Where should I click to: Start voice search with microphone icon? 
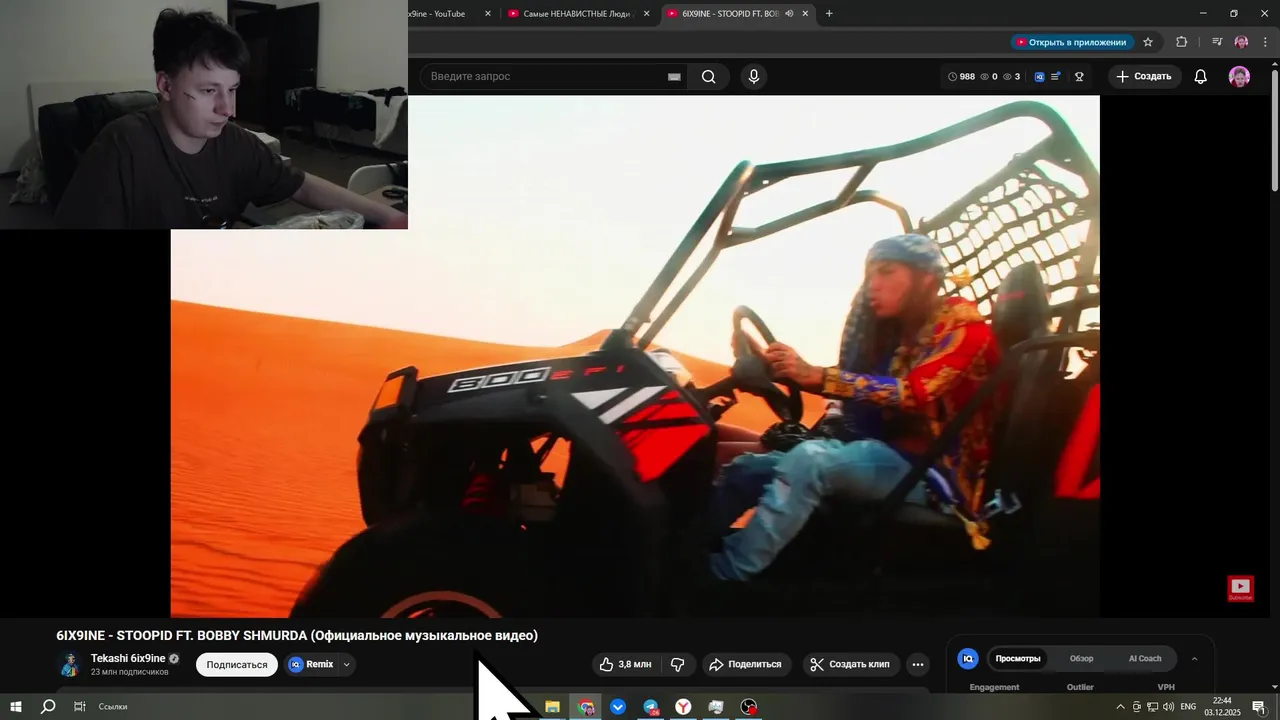click(x=754, y=77)
